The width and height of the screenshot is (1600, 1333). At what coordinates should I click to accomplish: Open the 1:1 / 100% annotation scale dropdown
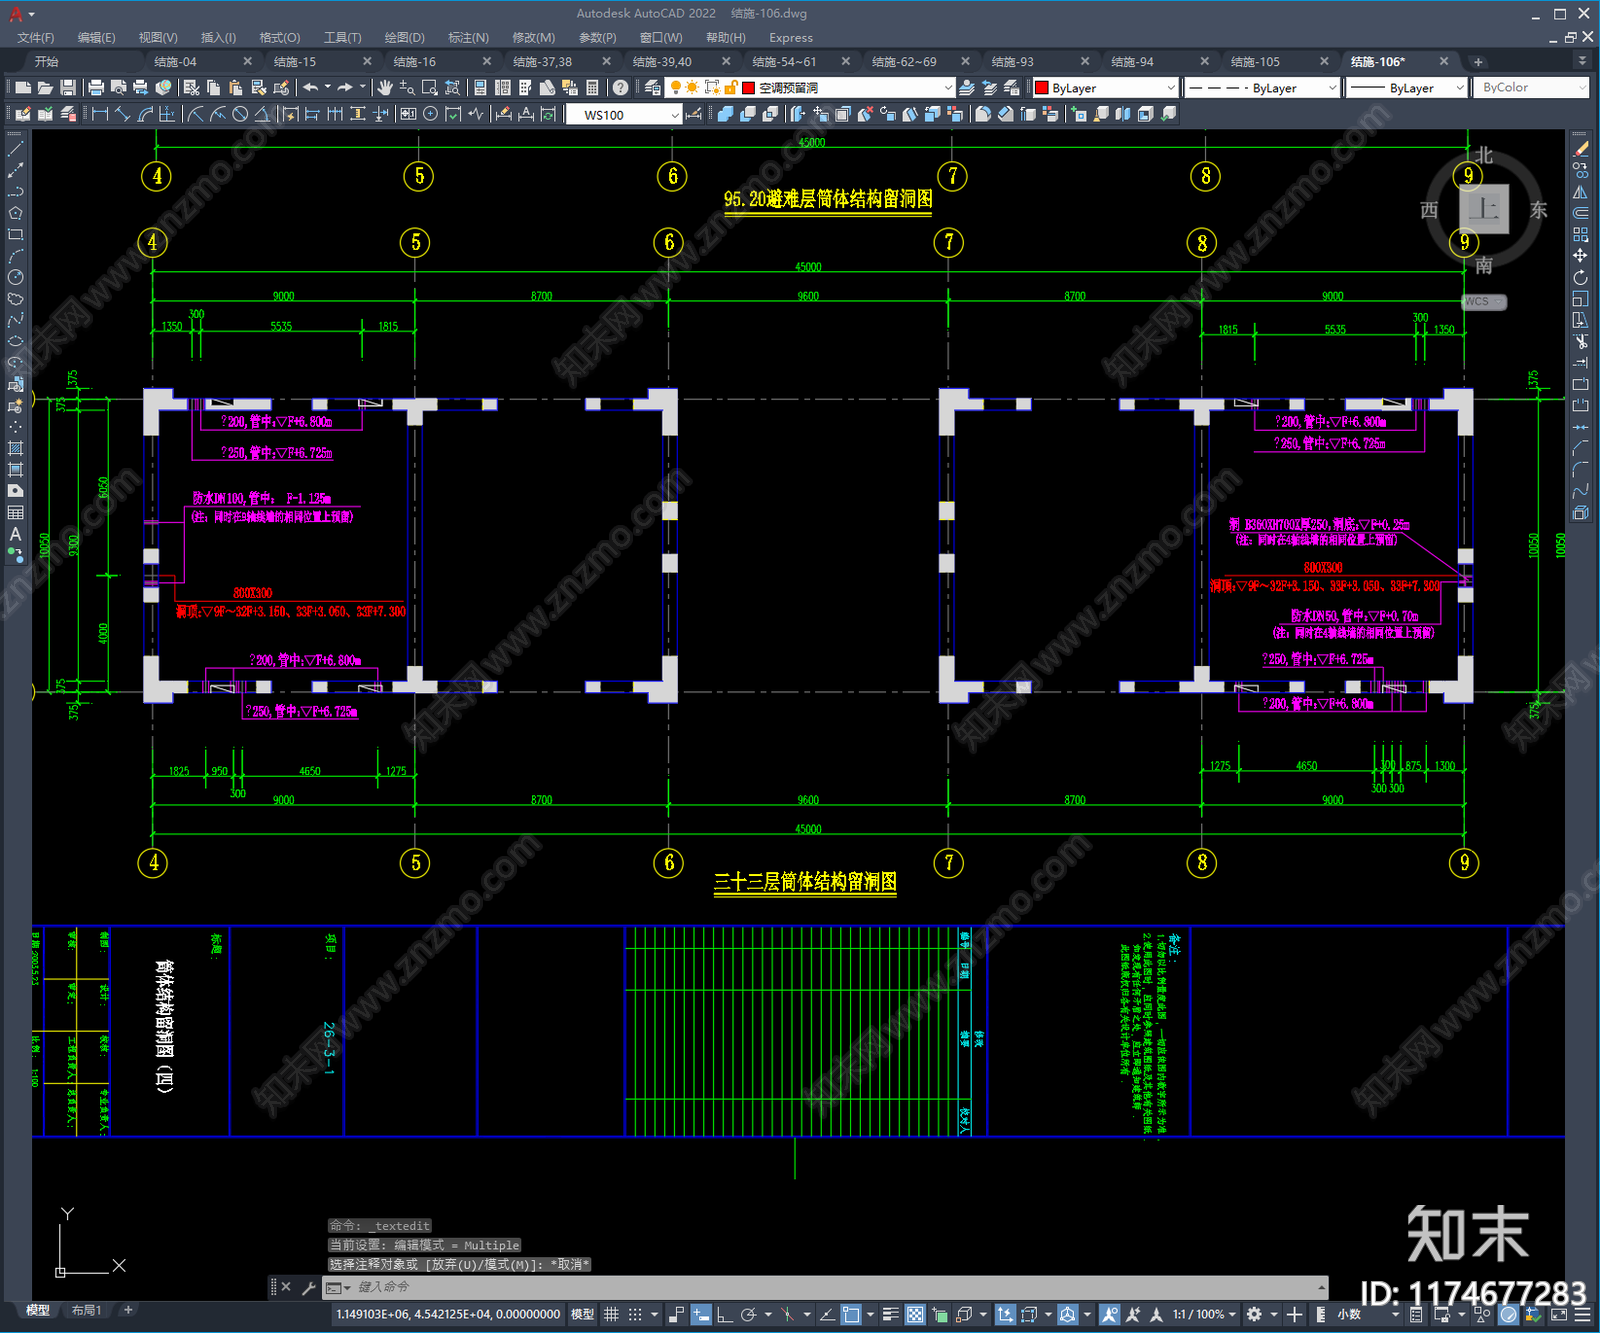pos(1205,1314)
